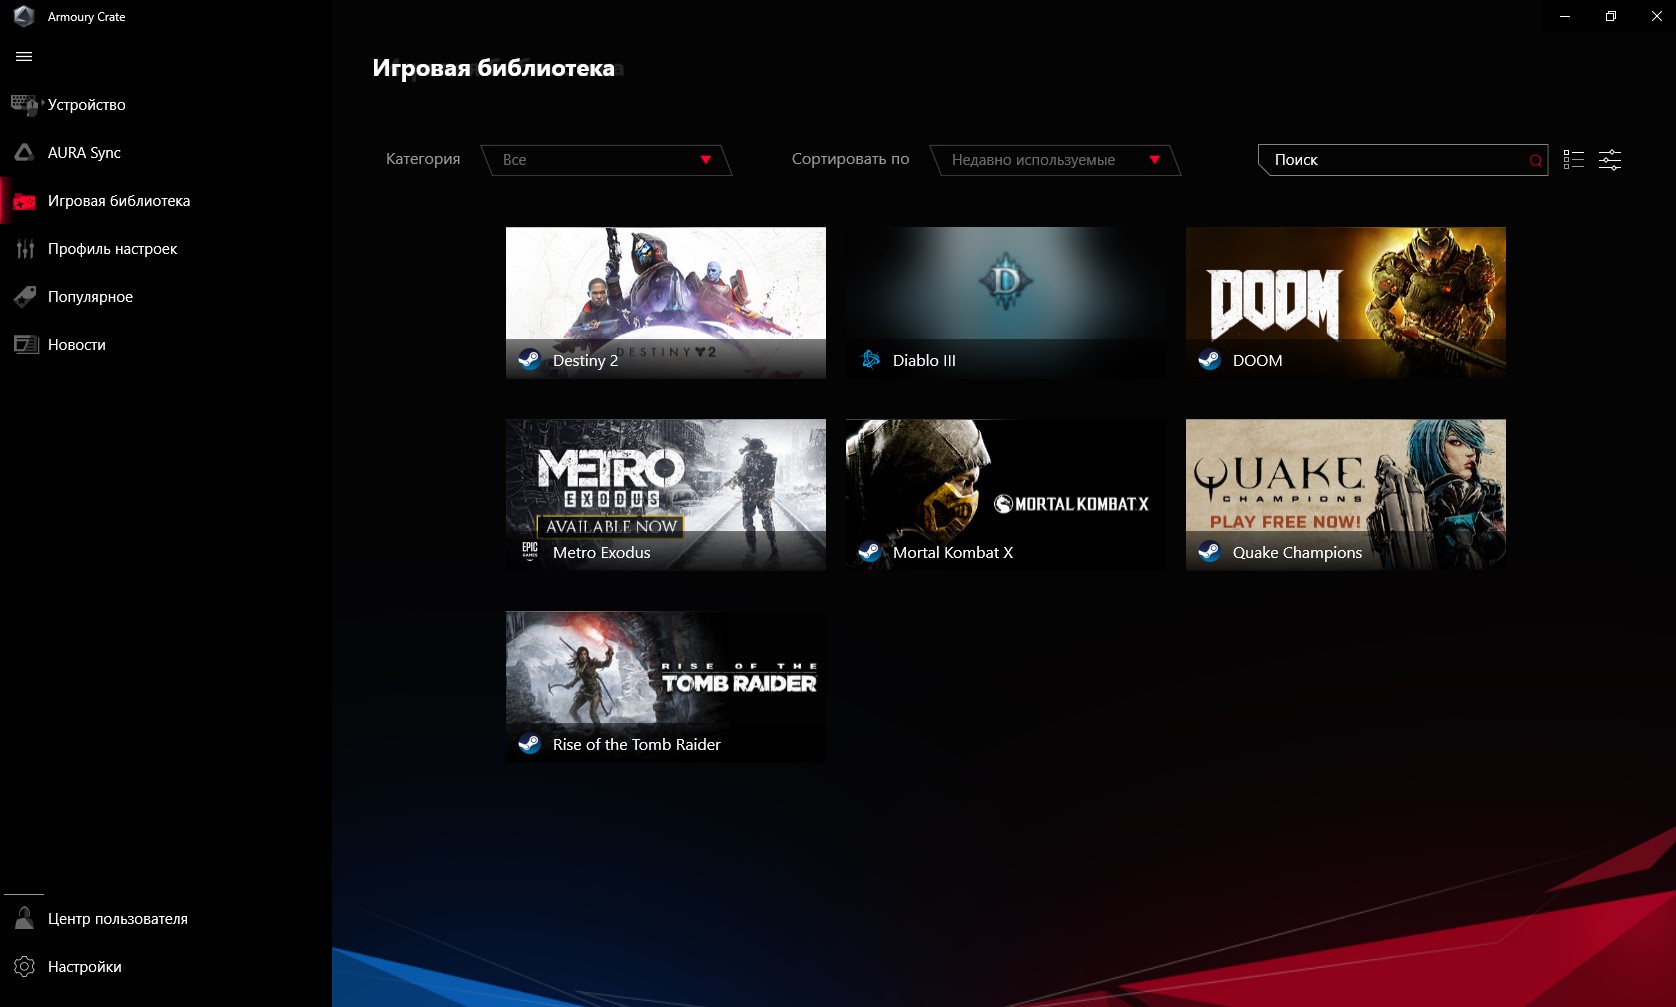Click the Популярное tag icon

point(25,296)
